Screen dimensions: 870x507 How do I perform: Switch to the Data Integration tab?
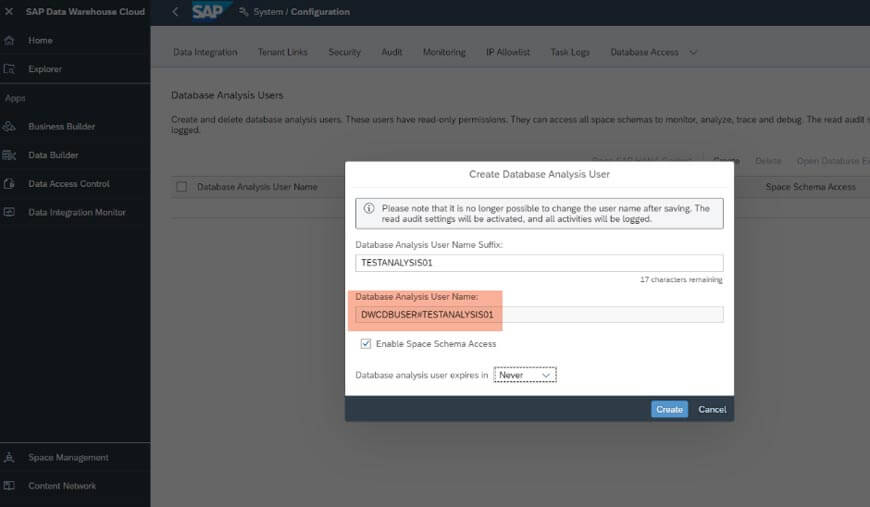[x=205, y=52]
